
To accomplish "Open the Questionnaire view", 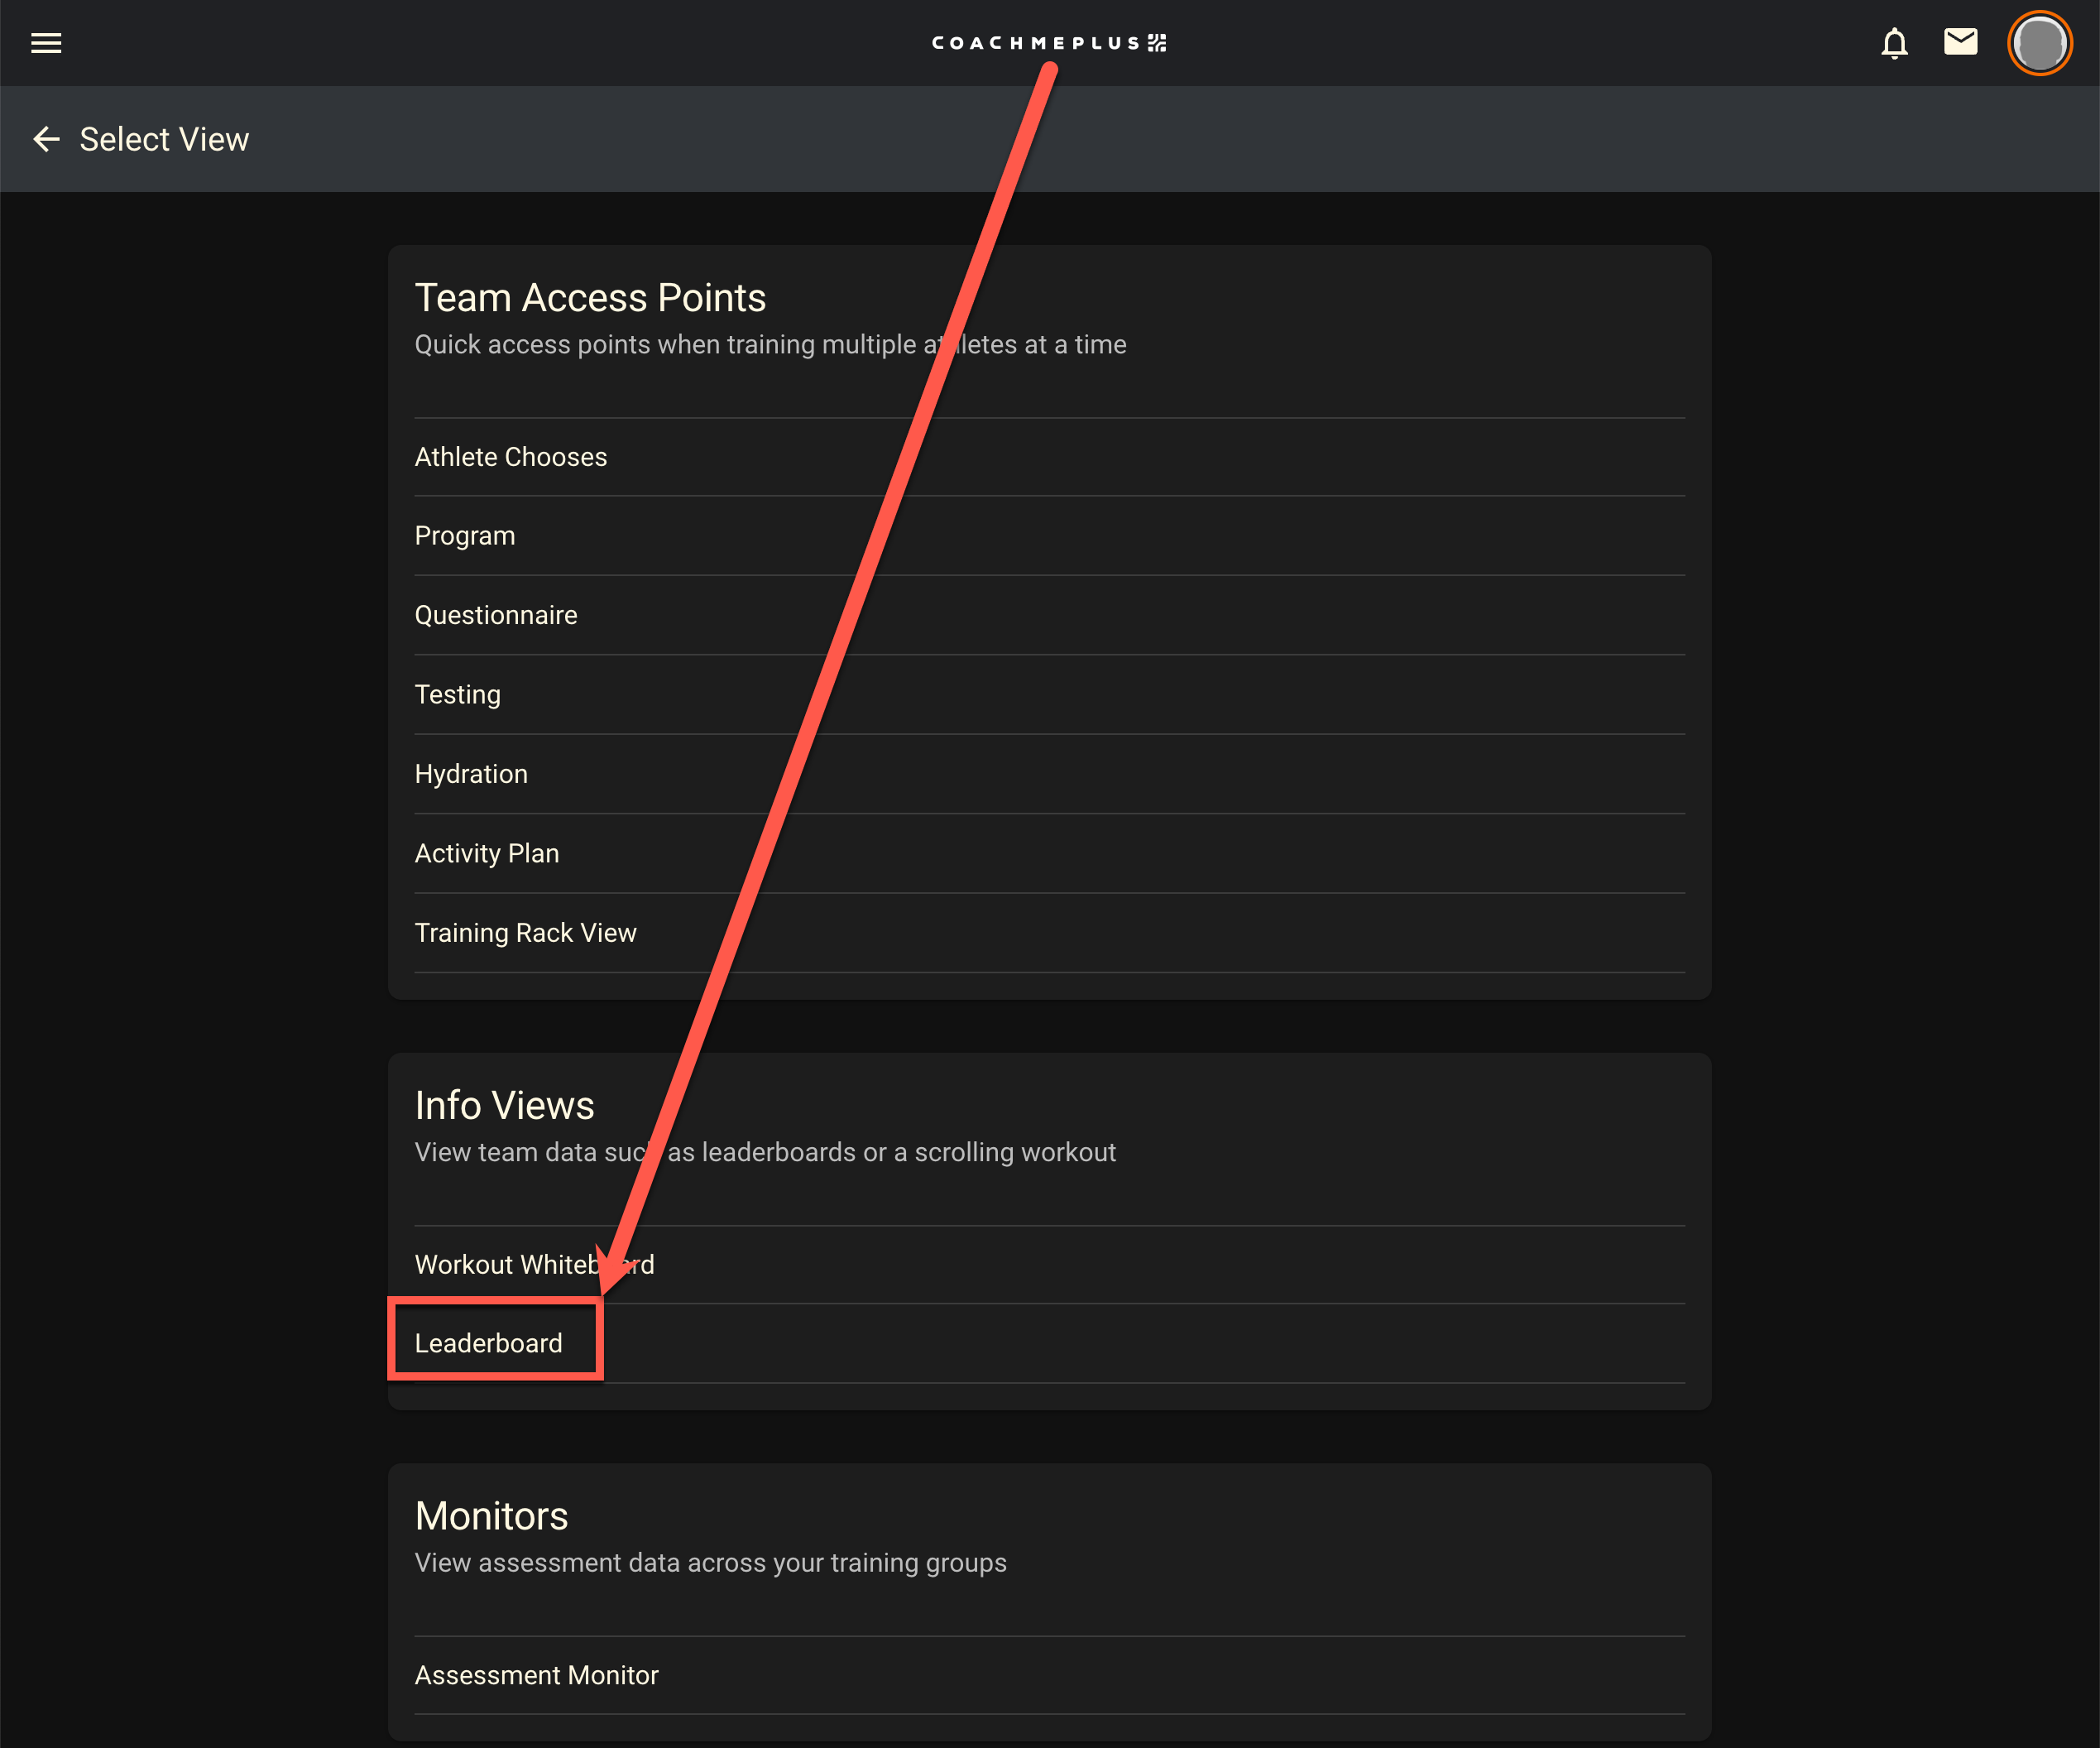I will [x=1049, y=615].
